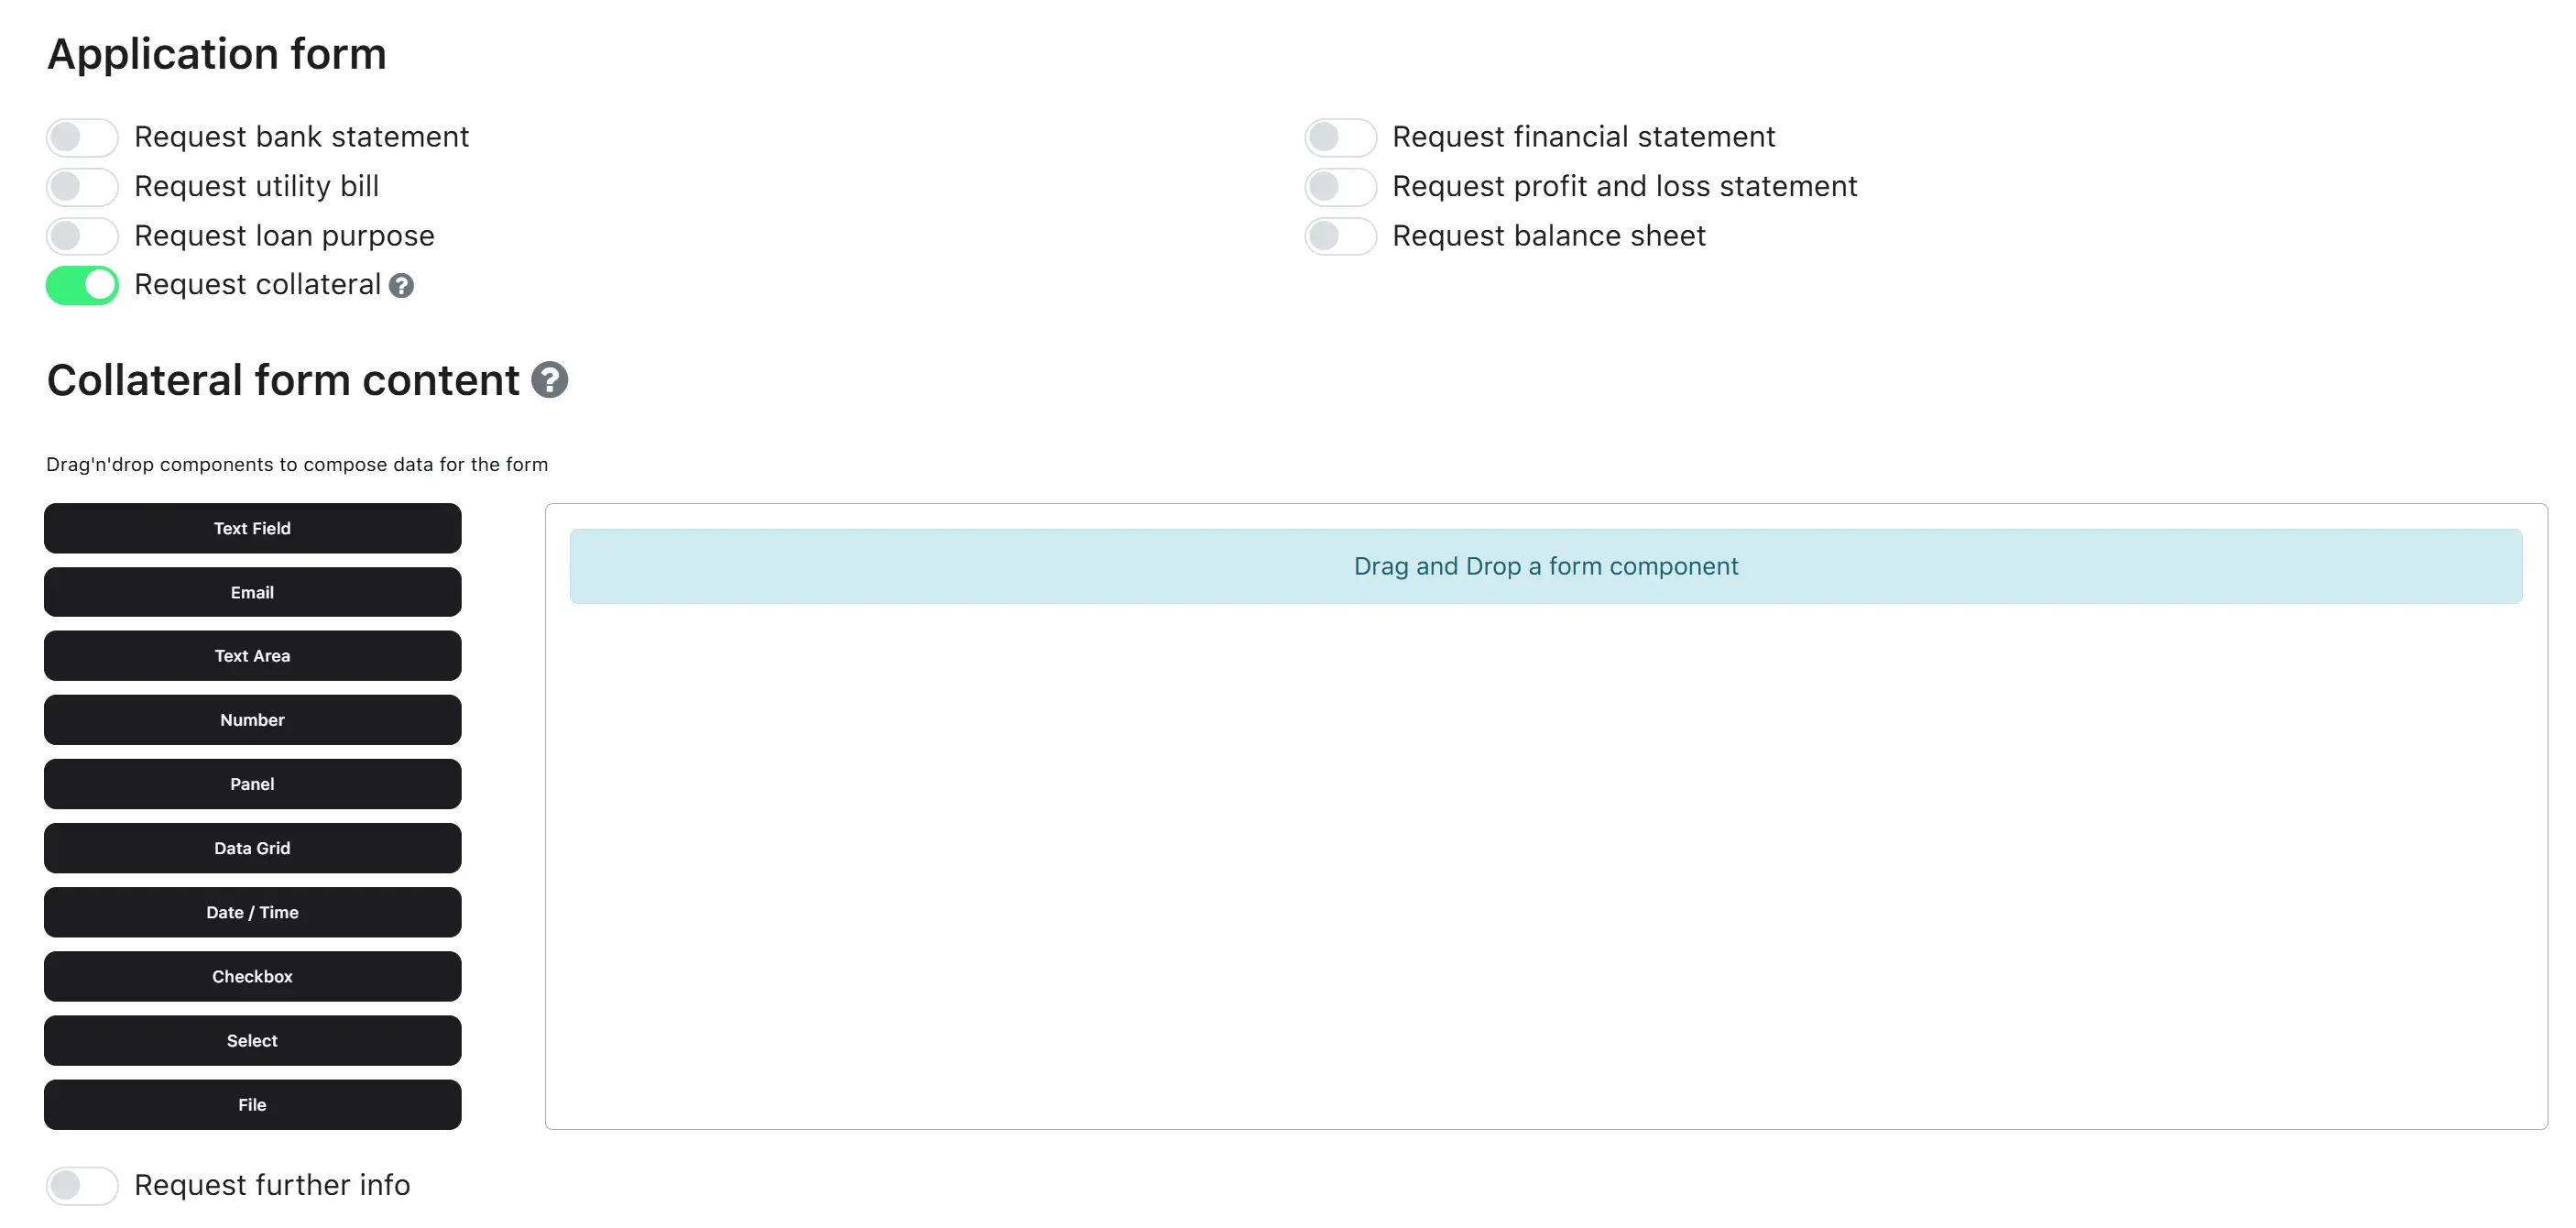Click the help icon beside Collateral form content
This screenshot has width=2576, height=1228.
[549, 380]
